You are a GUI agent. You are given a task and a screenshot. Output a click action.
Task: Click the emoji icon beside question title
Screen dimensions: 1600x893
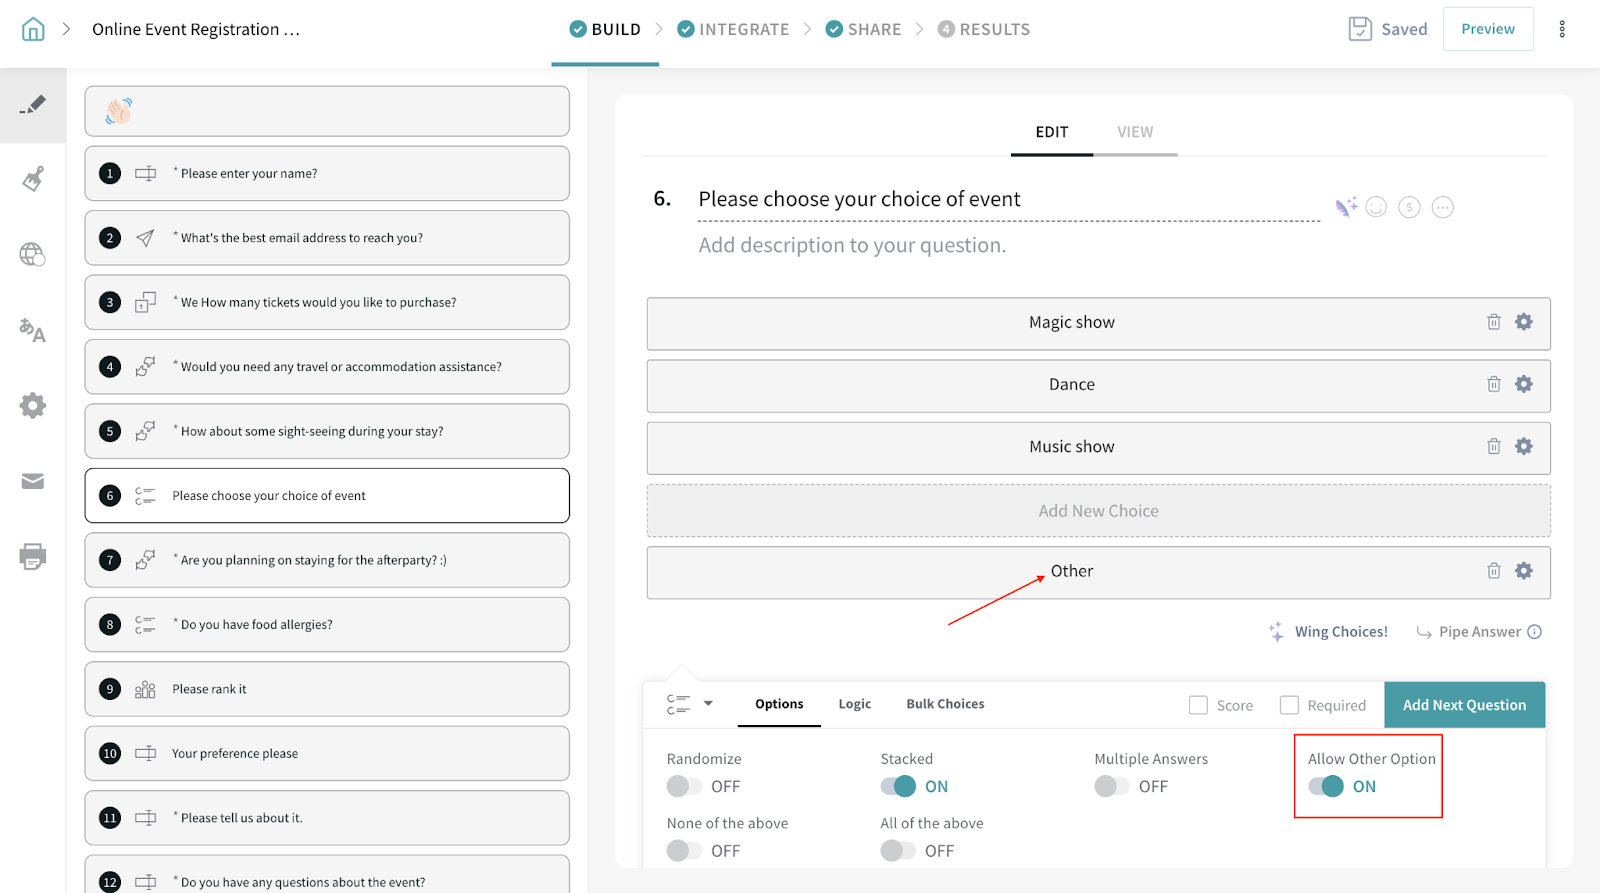[1376, 207]
